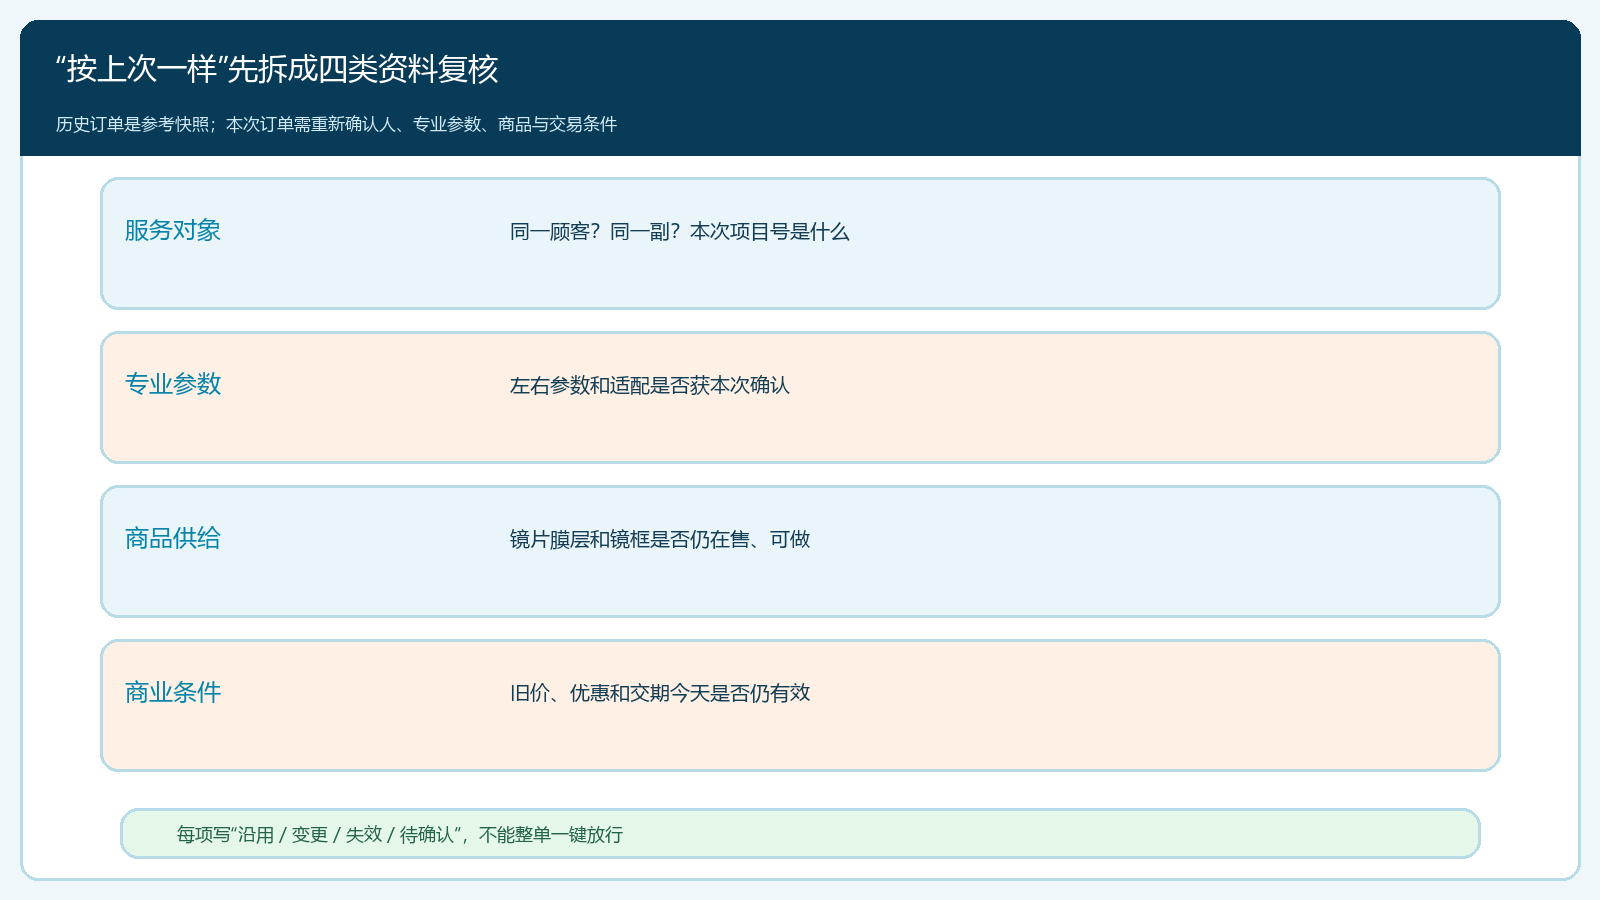Select the text 旧价、优惠和交期今天是否仍有效
This screenshot has width=1600, height=900.
pos(660,694)
